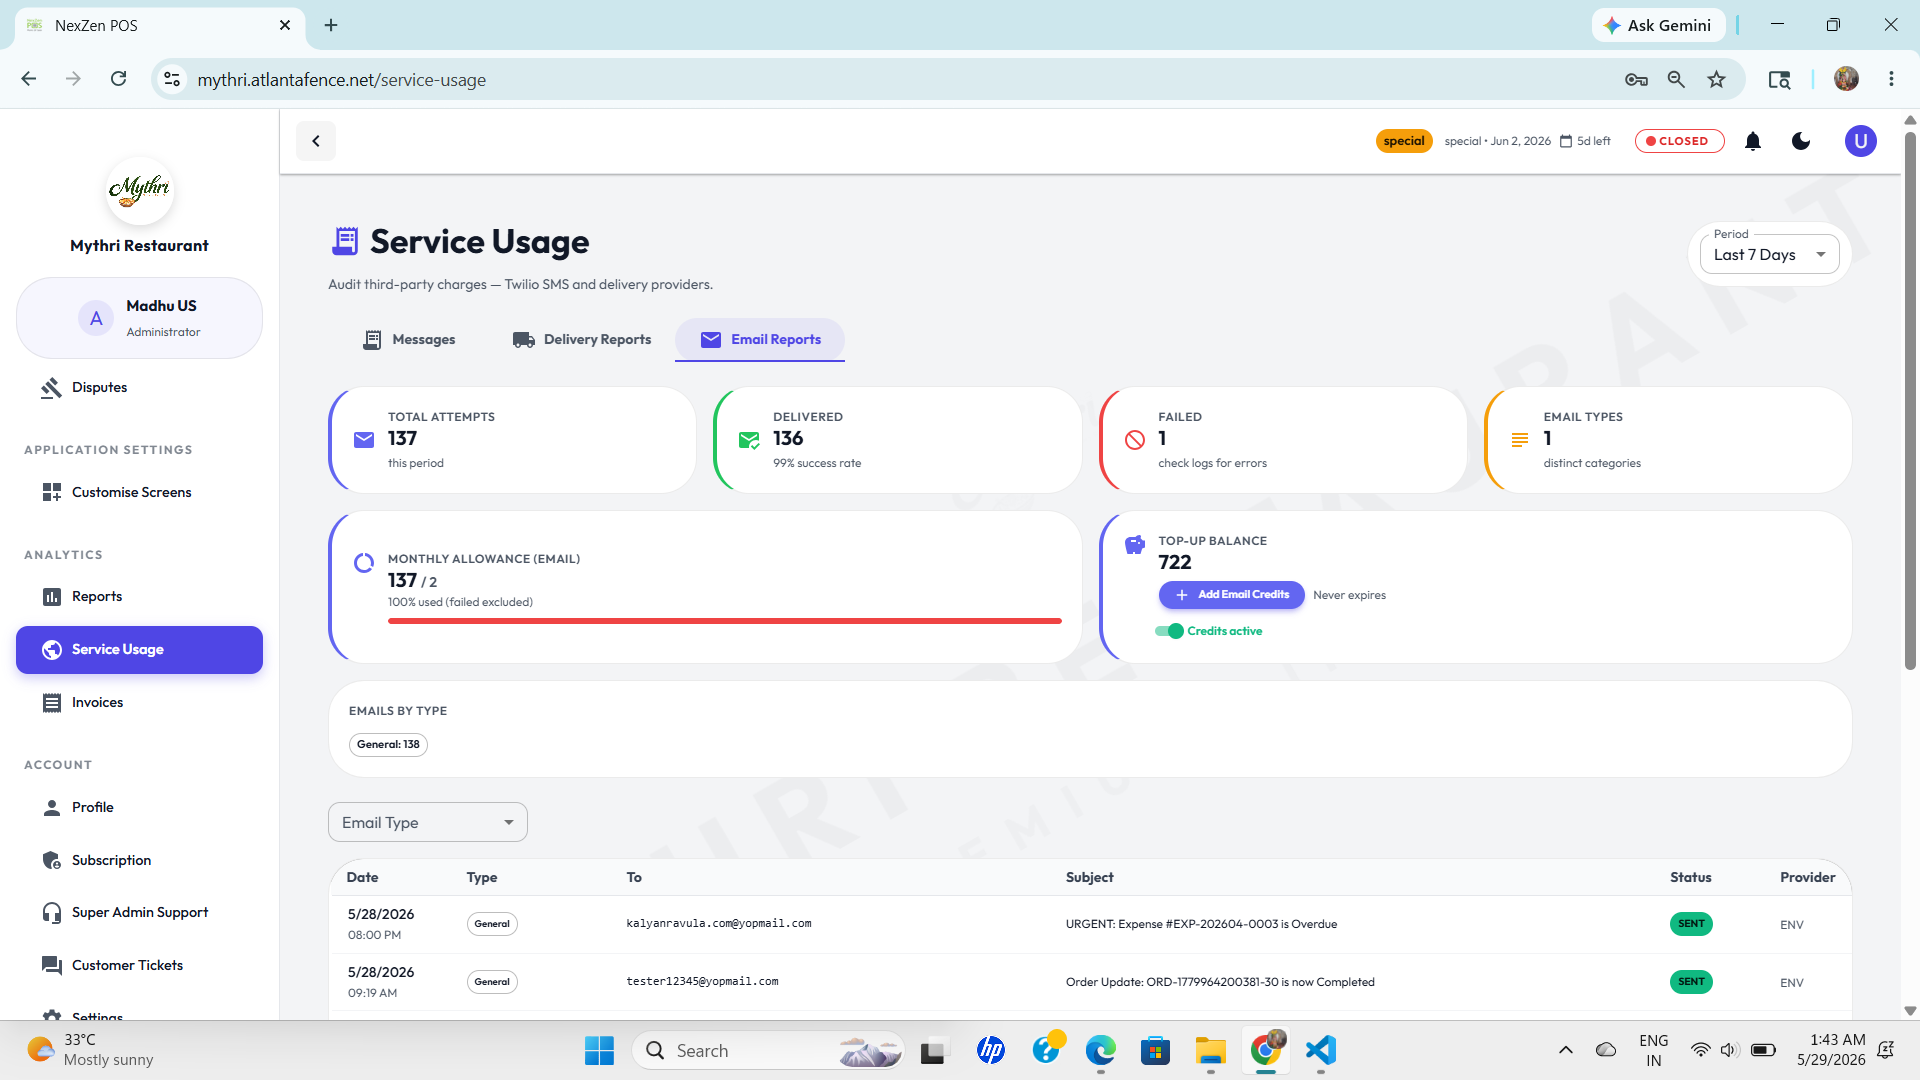The width and height of the screenshot is (1920, 1080).
Task: Open Chrome three-dot menu
Action: [1891, 79]
